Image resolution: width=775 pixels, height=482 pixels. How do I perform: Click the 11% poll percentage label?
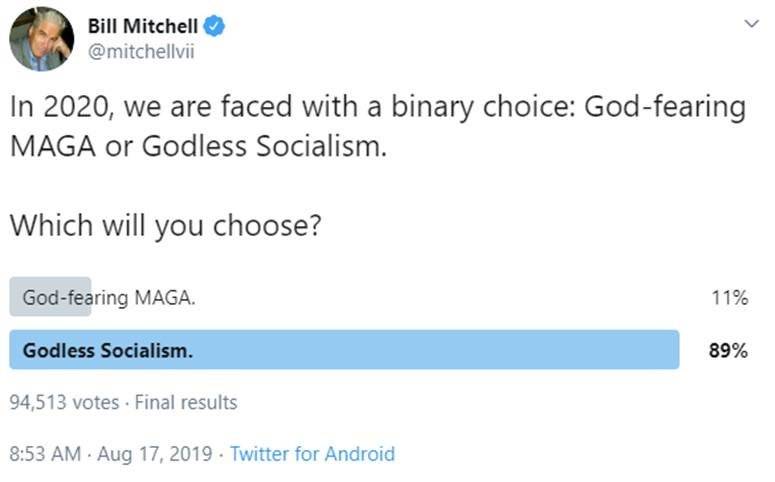tap(730, 298)
